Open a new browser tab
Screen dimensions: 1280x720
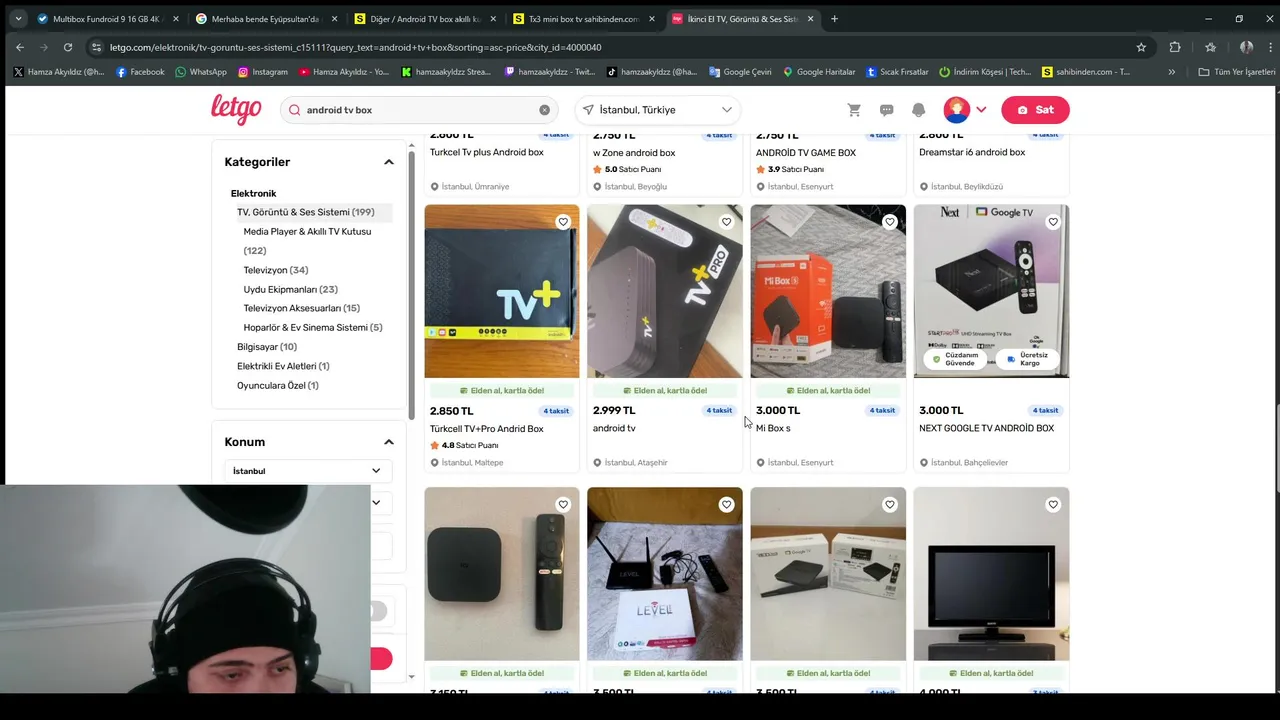click(x=835, y=19)
